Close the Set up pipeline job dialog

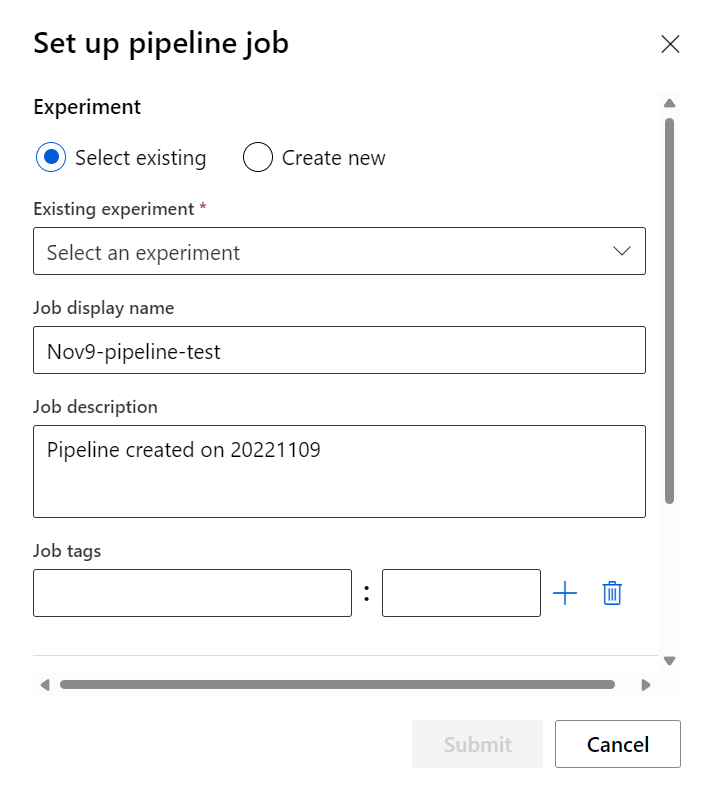[670, 44]
